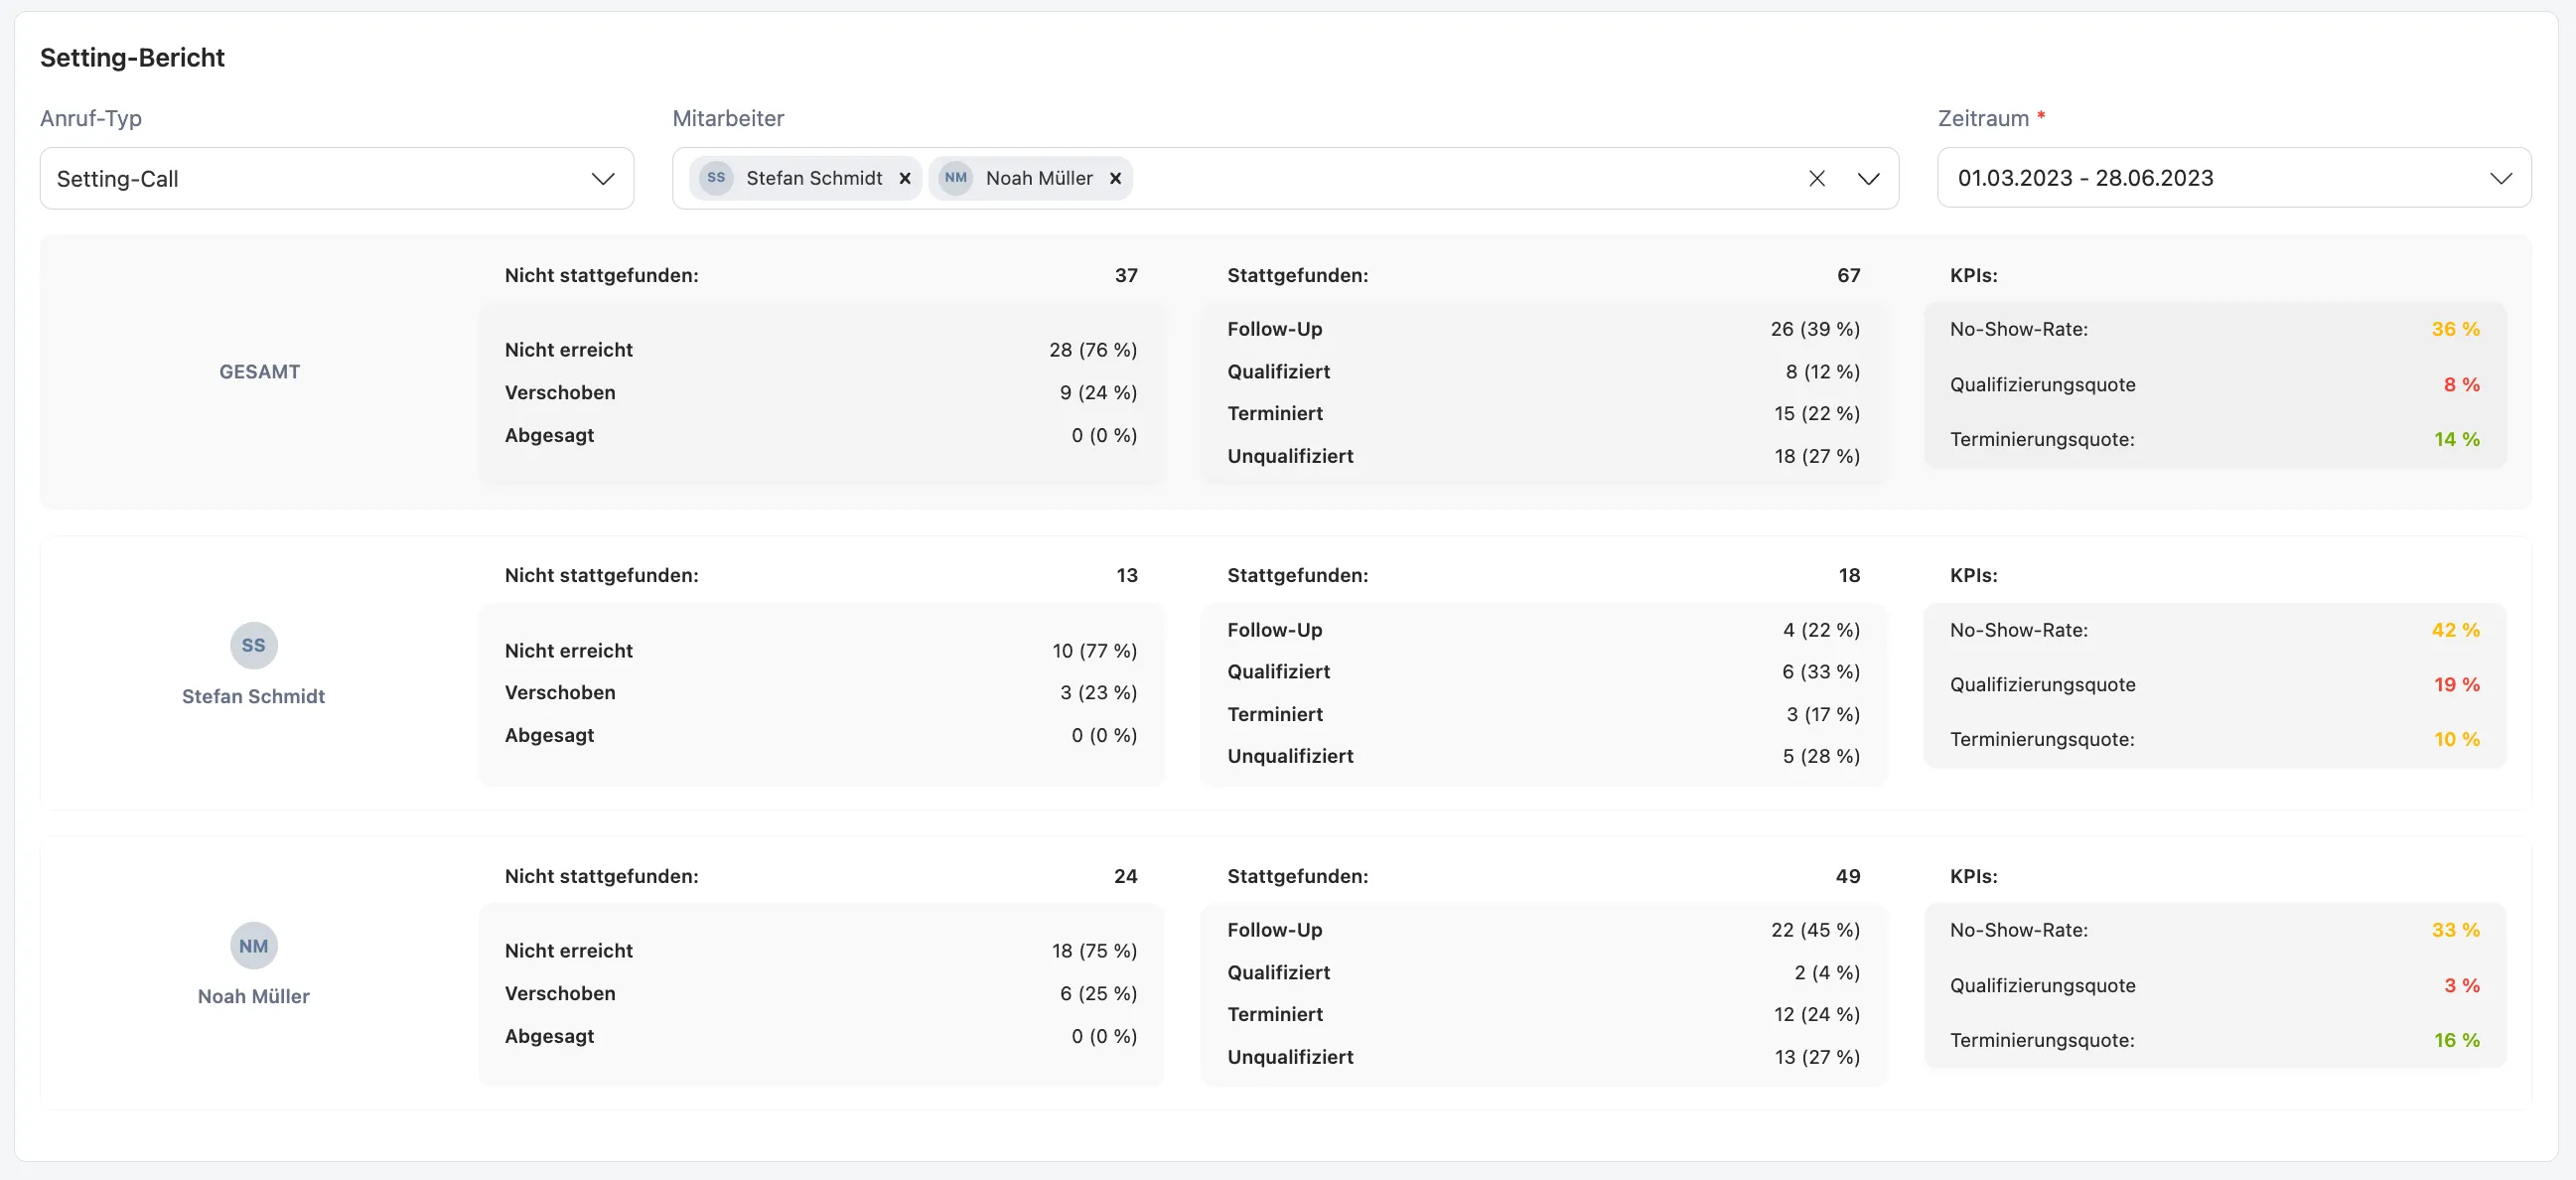
Task: Click the Noah Müller name in report row
Action: tap(254, 996)
